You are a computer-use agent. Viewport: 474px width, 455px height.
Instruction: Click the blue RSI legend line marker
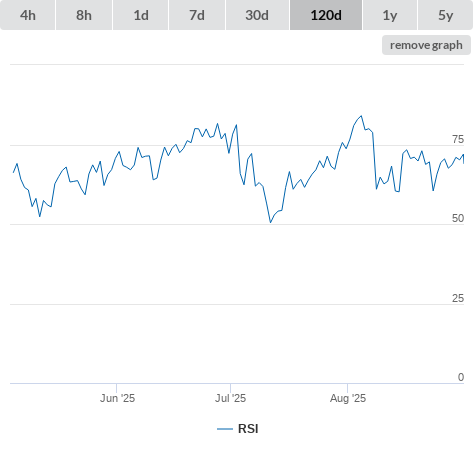tap(225, 429)
